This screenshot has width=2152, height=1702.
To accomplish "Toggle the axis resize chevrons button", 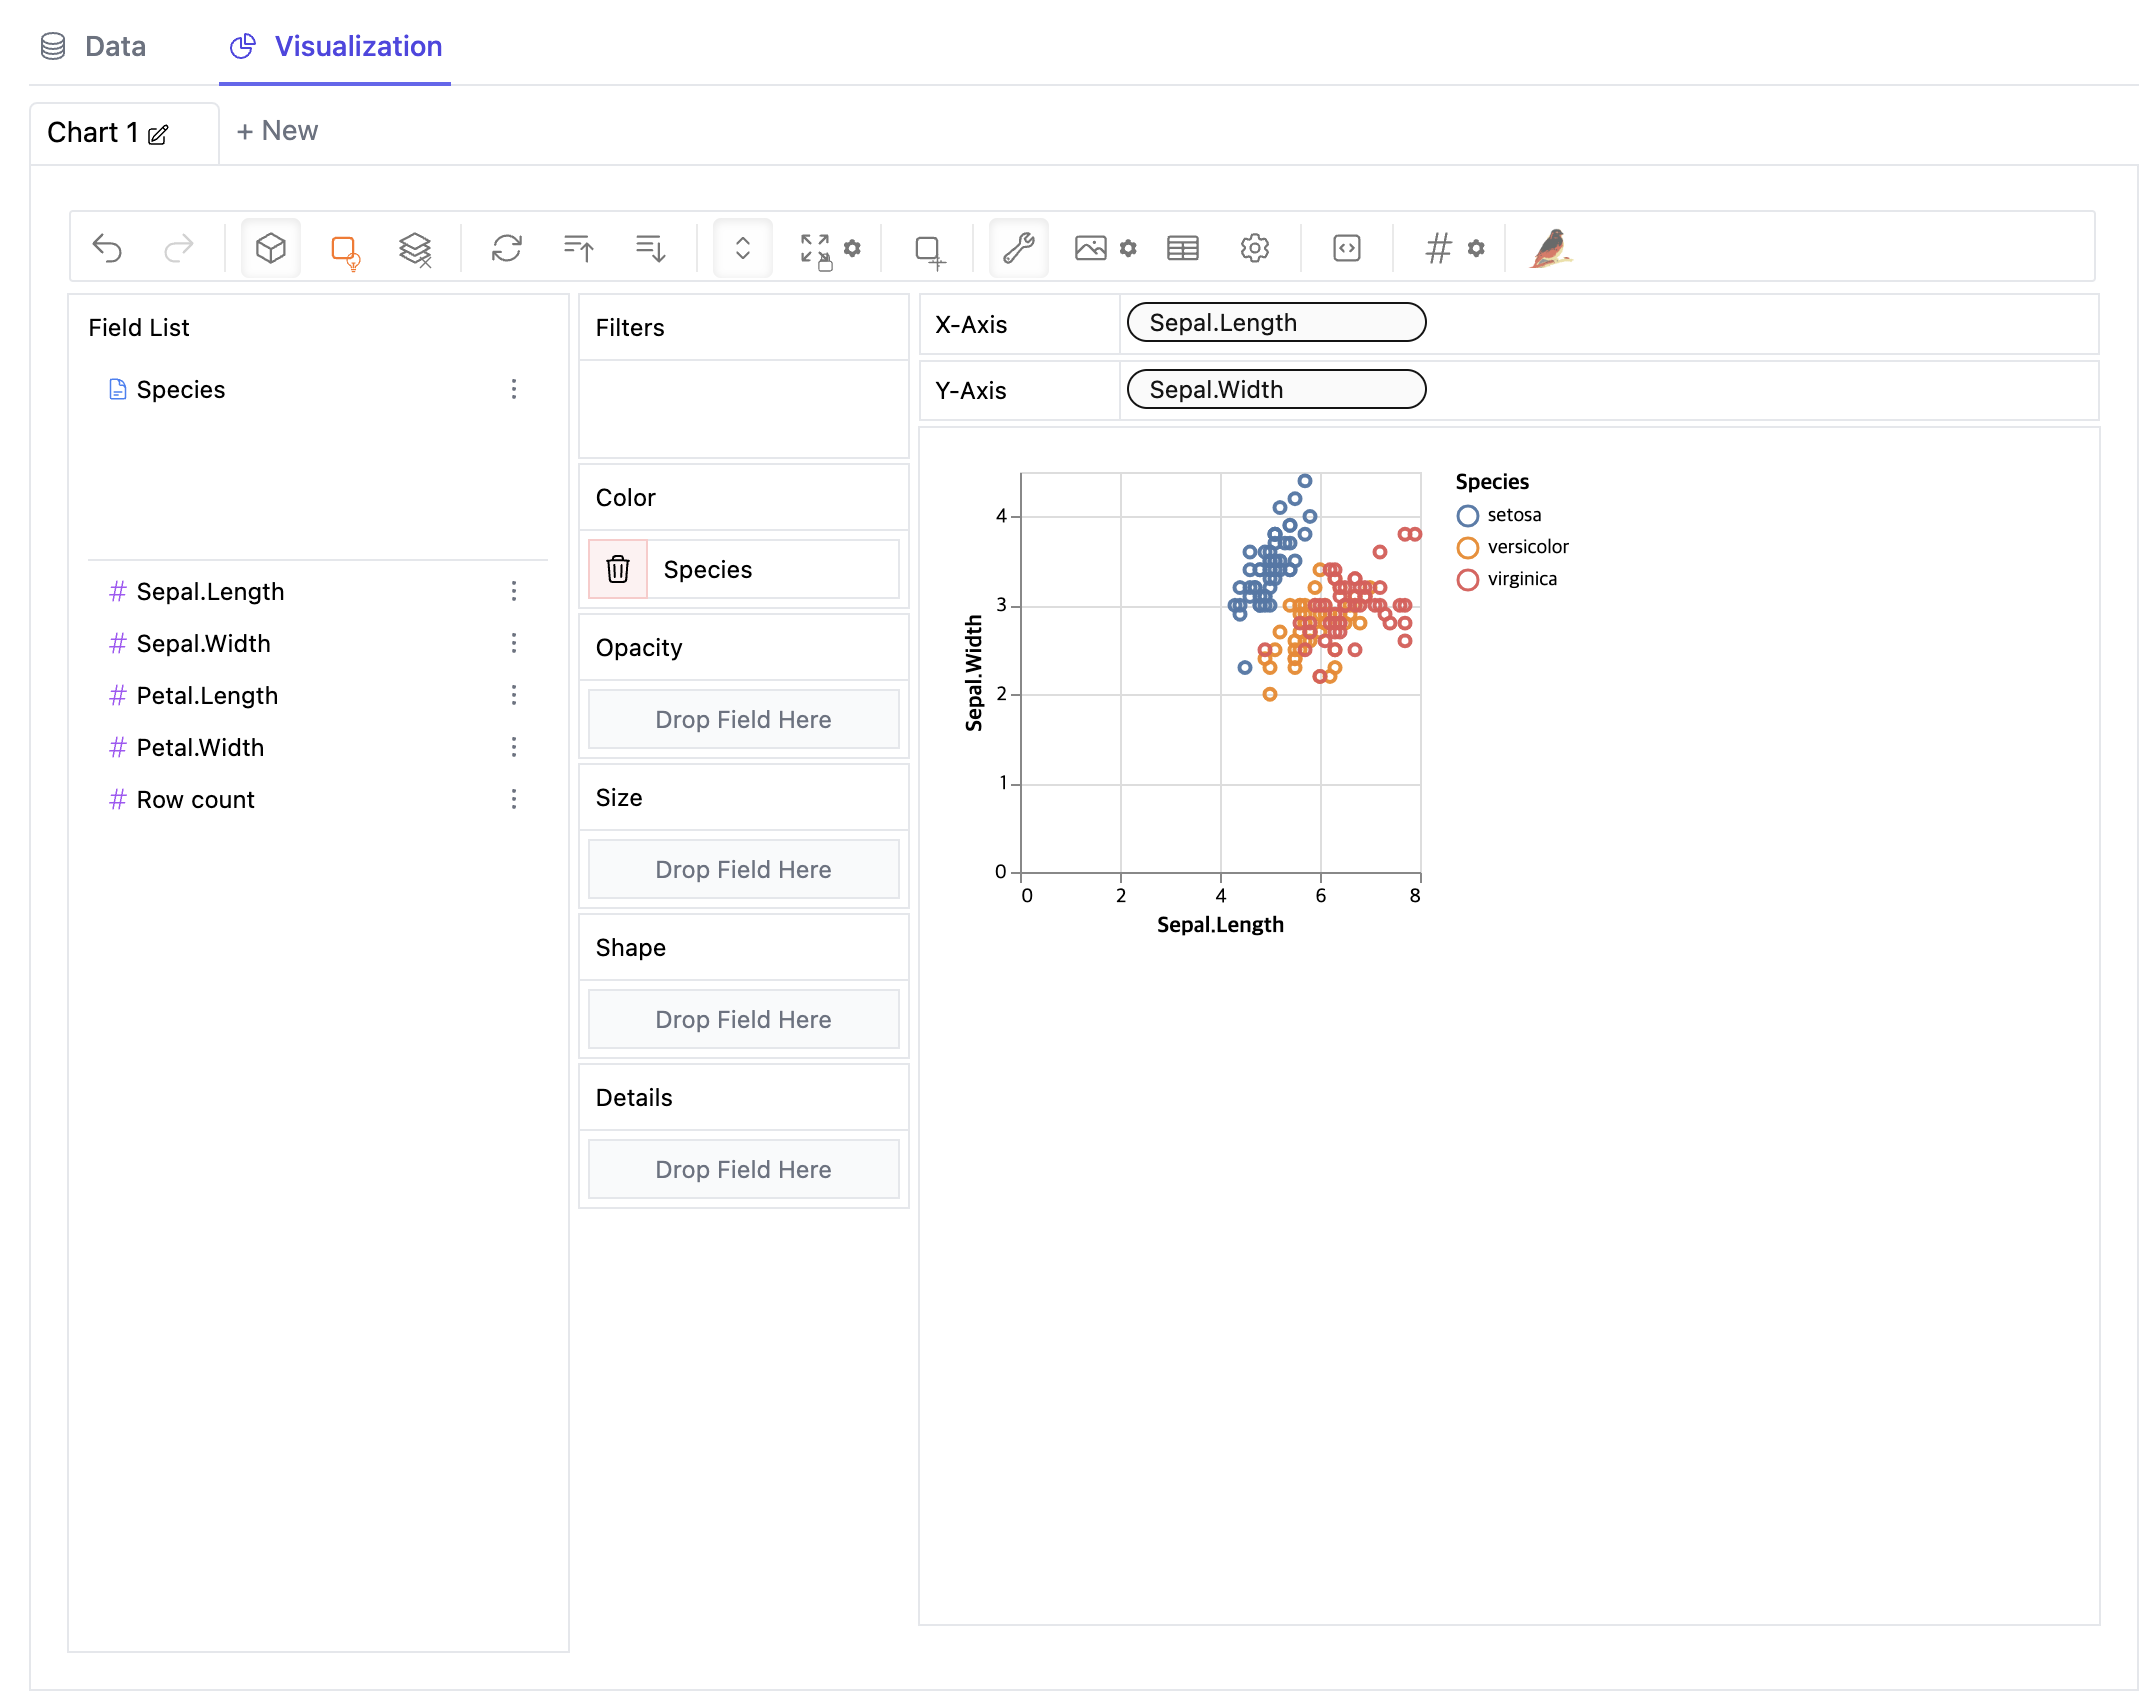I will (742, 248).
